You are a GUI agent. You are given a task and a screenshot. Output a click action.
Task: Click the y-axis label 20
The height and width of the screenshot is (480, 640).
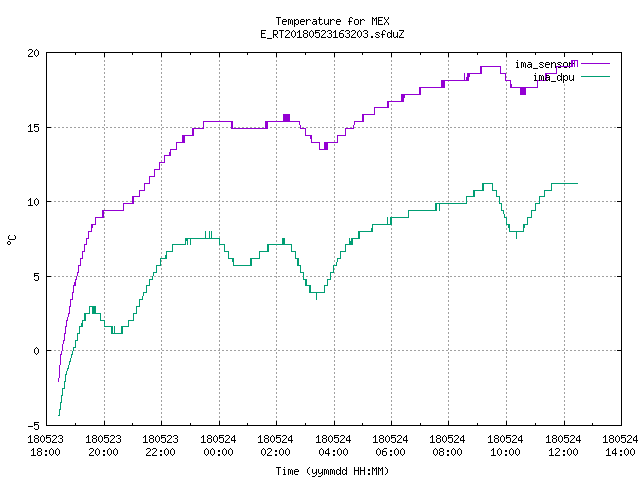(x=33, y=53)
